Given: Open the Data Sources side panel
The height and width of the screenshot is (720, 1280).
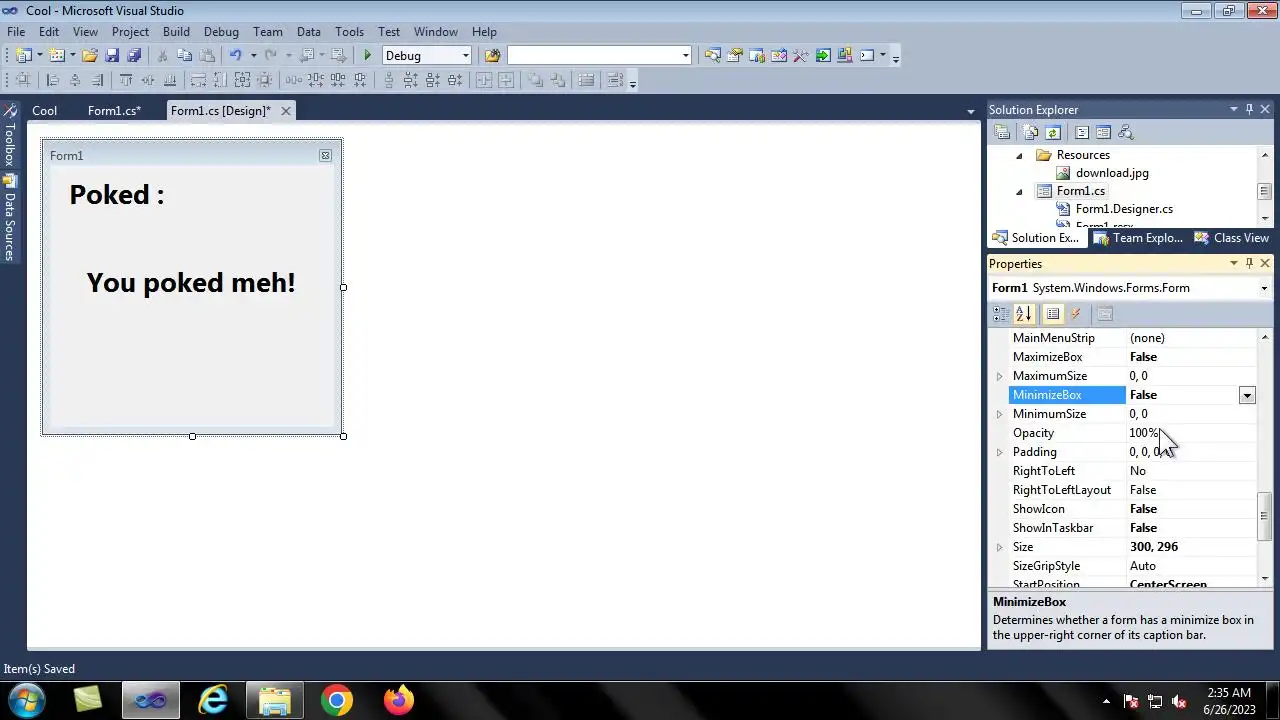Looking at the screenshot, I should 9,219.
